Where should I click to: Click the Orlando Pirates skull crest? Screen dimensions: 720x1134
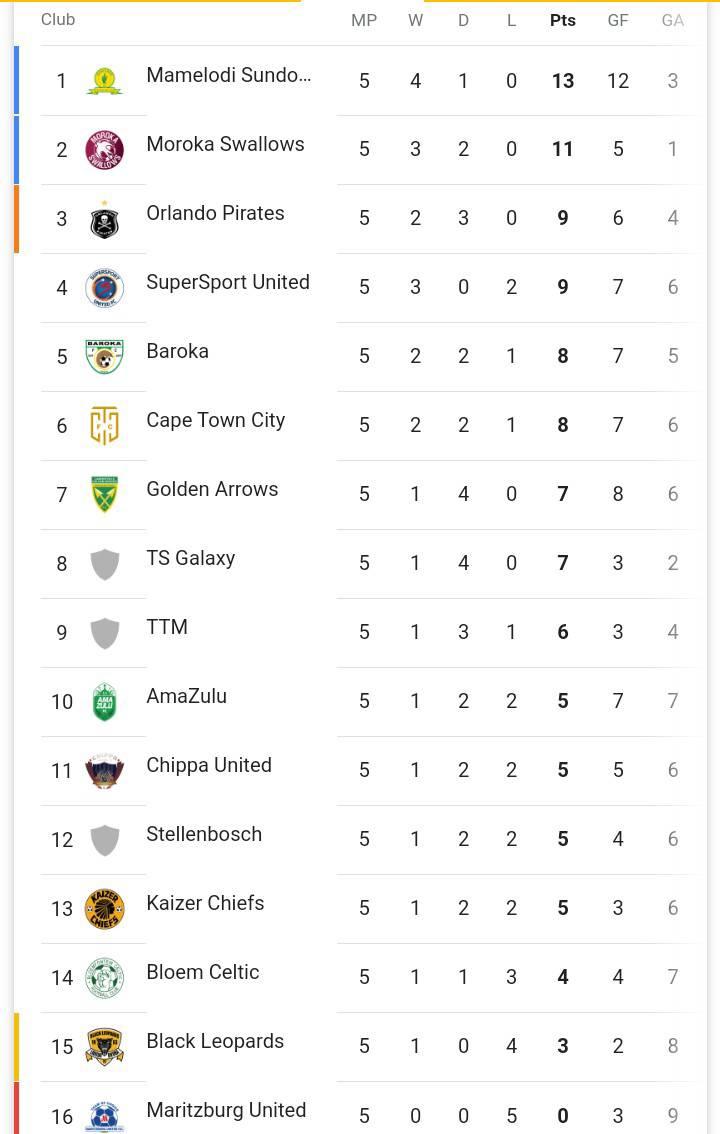click(105, 219)
